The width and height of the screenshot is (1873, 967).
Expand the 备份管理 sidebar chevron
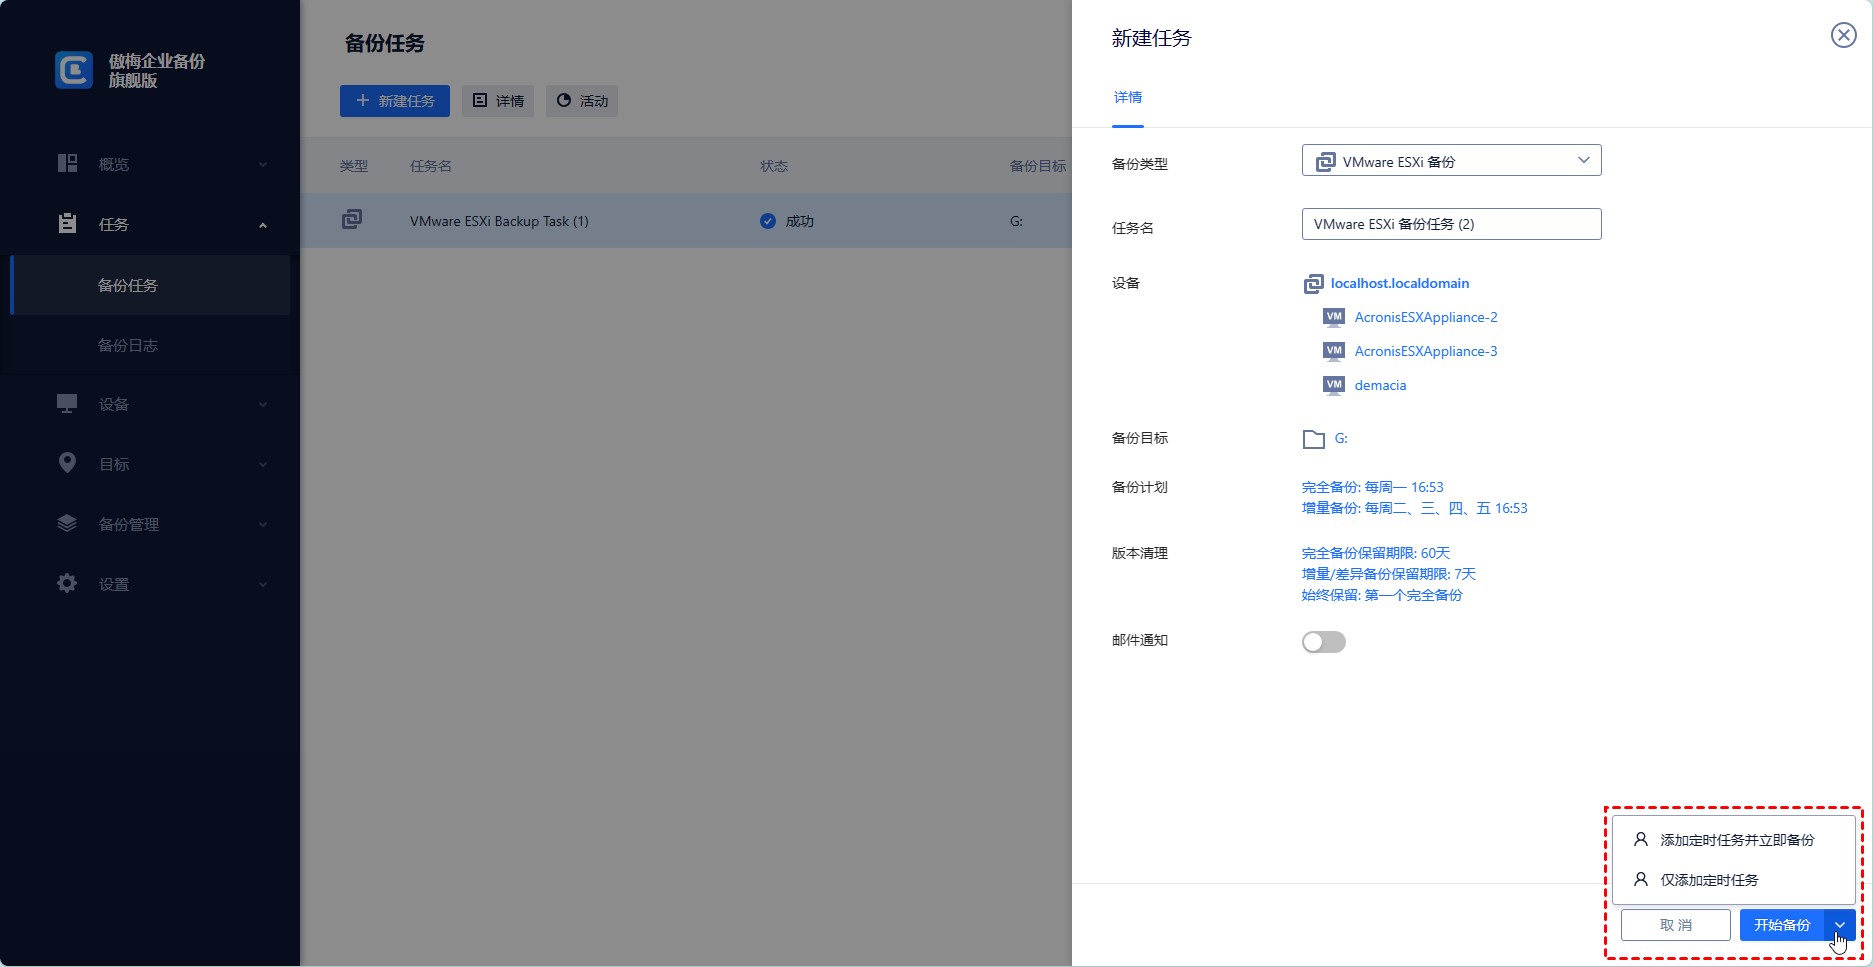(x=263, y=524)
